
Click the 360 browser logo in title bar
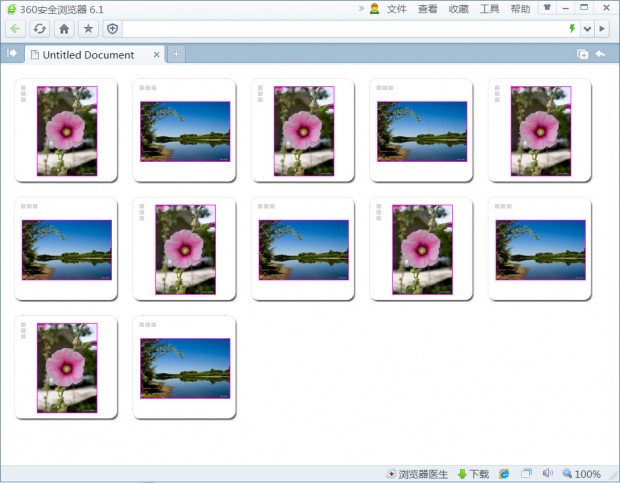click(x=12, y=9)
